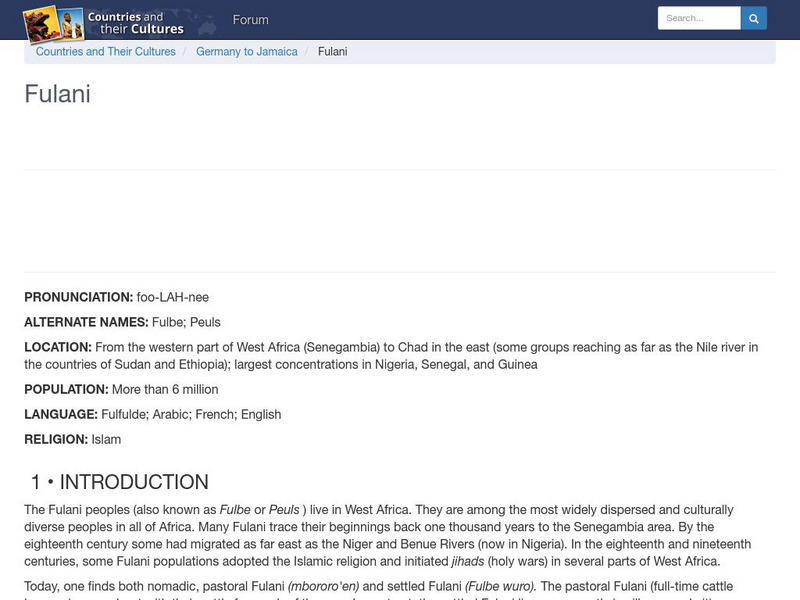The image size is (800, 600).
Task: Click the LOCATION label
Action: pyautogui.click(x=58, y=347)
